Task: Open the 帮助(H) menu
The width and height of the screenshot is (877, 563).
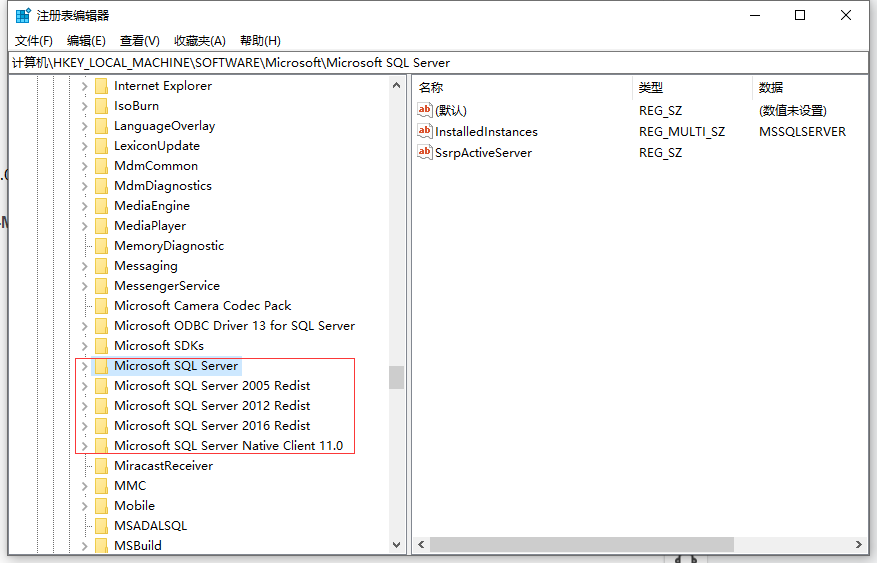Action: click(x=260, y=41)
